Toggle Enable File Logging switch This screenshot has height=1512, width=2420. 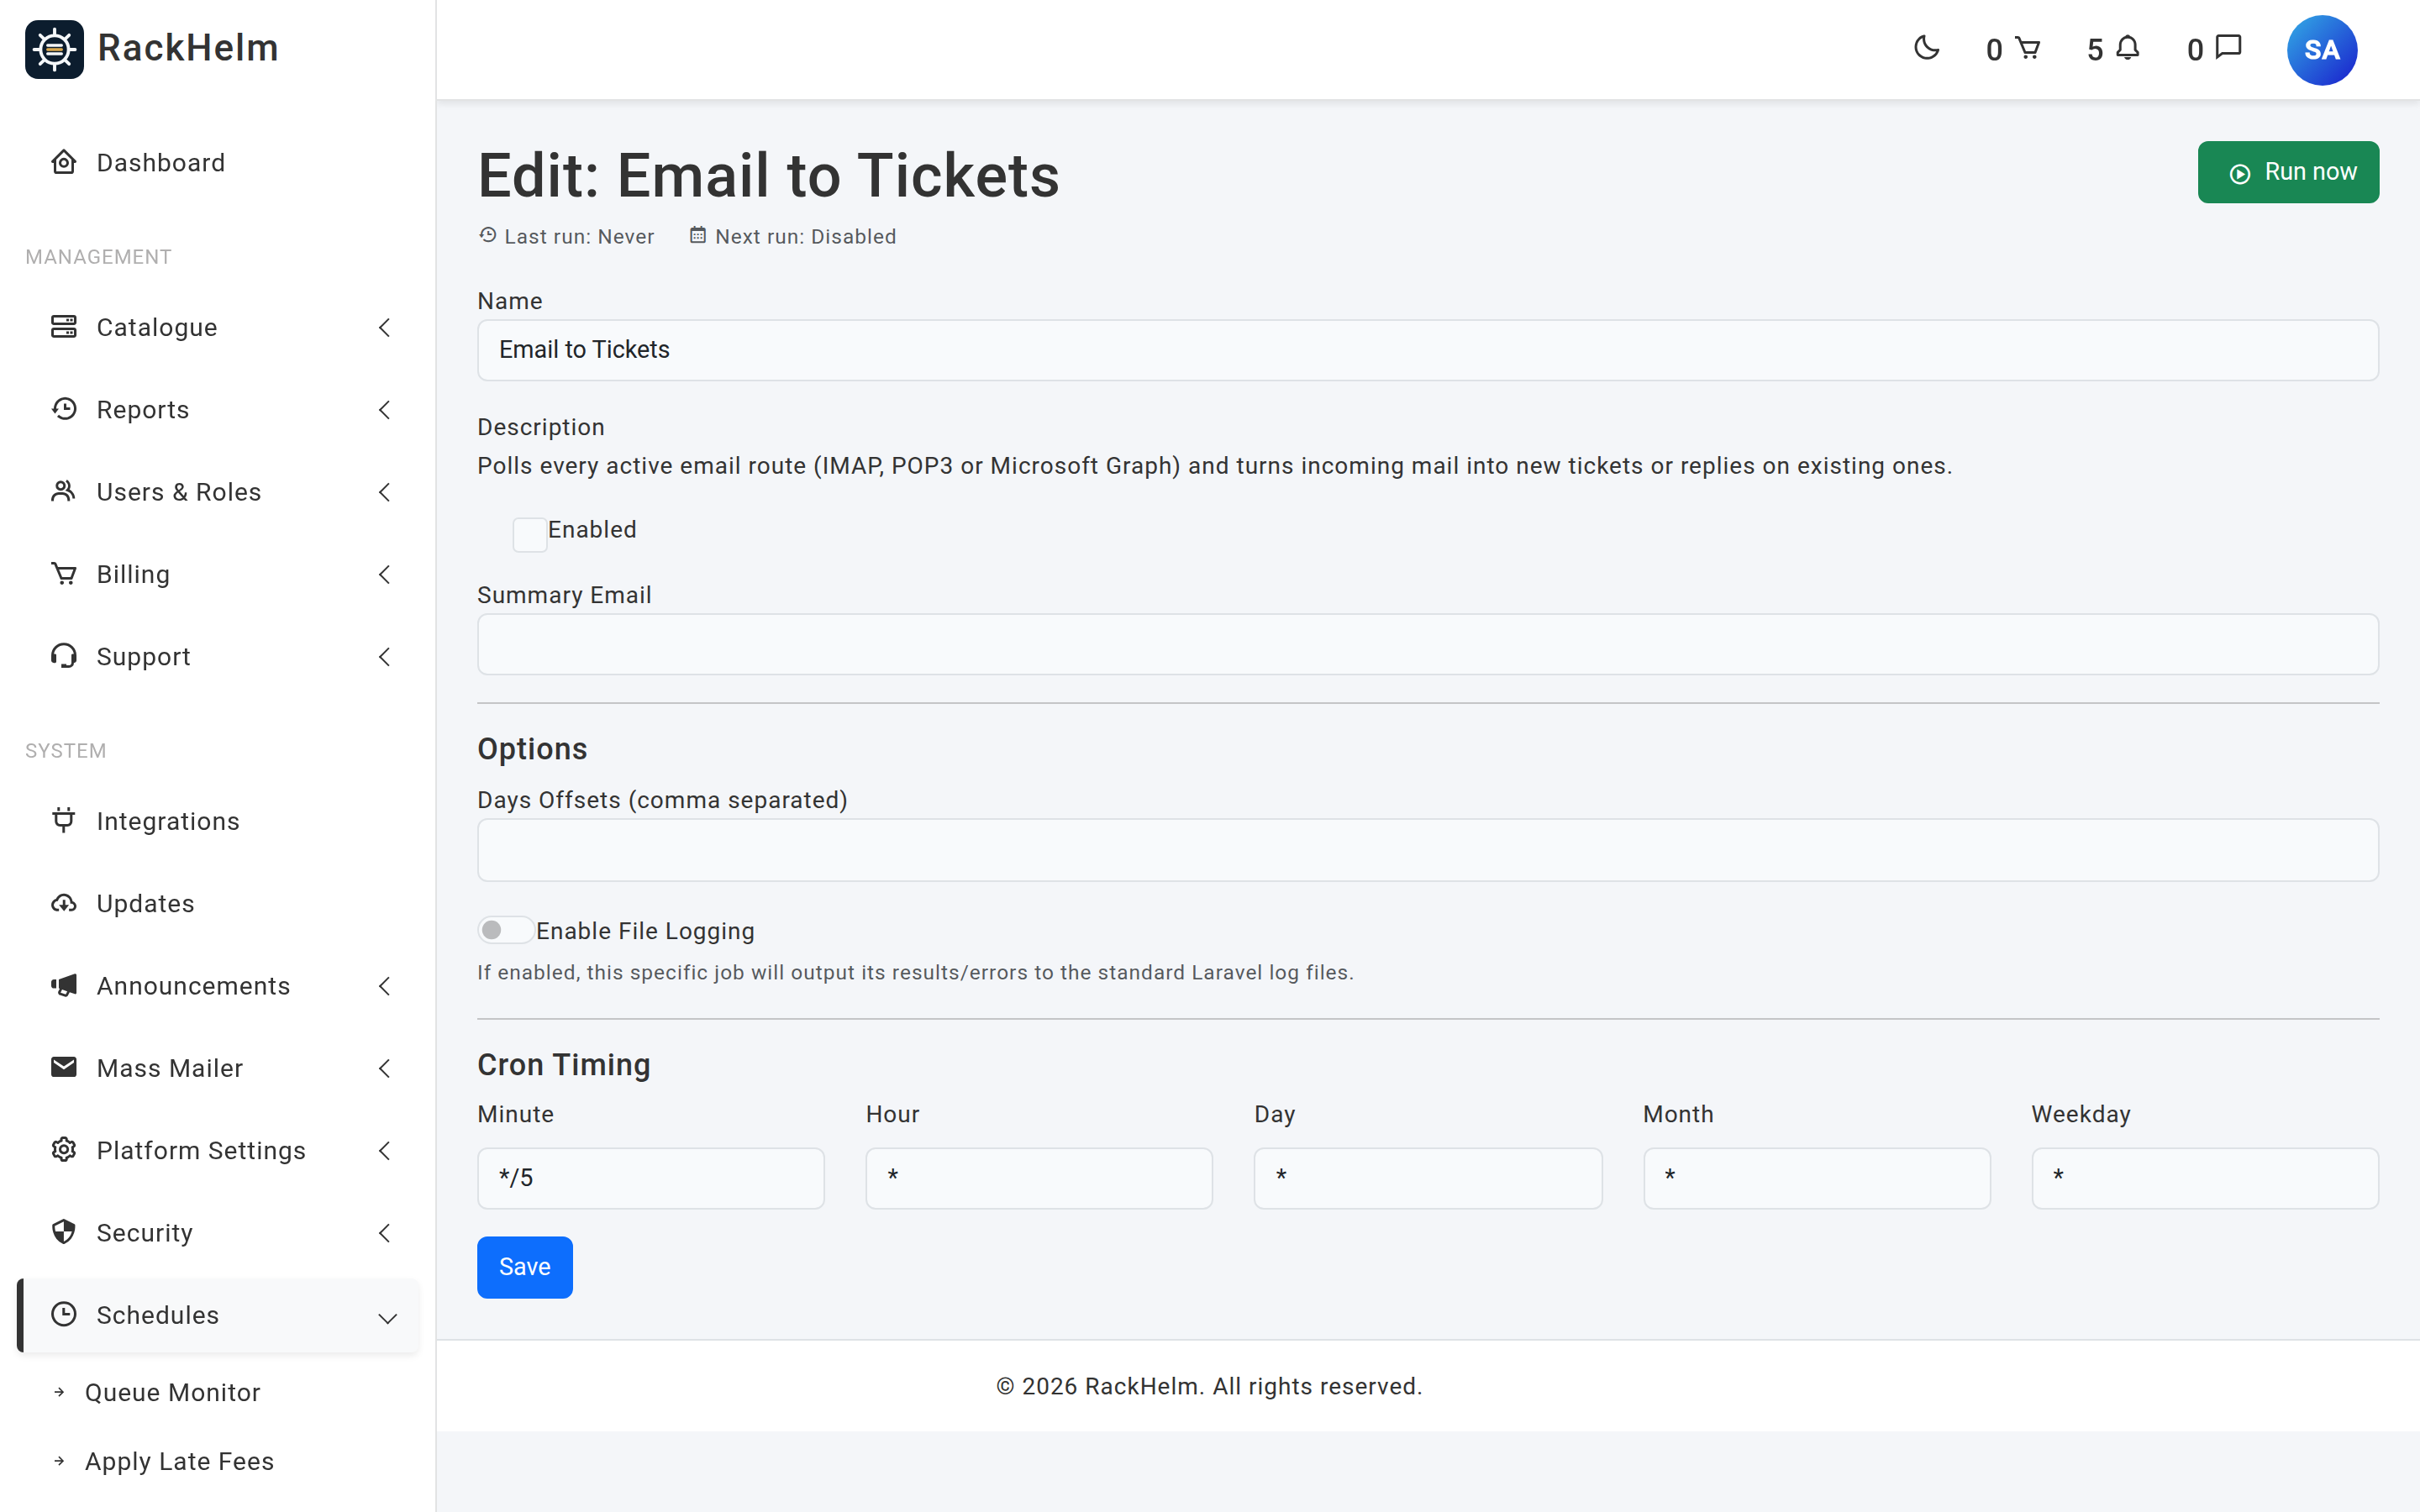505,930
